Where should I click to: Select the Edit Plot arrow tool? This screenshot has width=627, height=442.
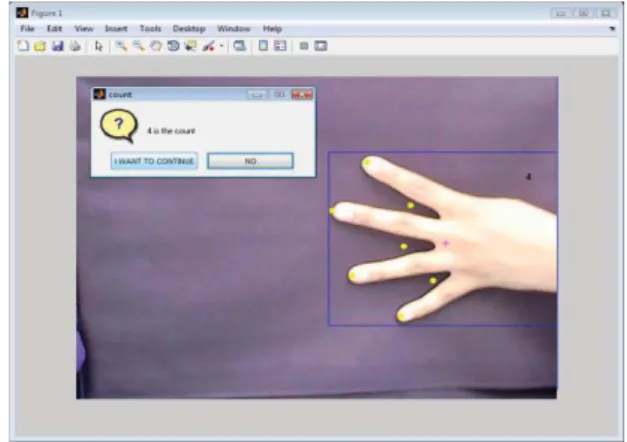pos(98,46)
